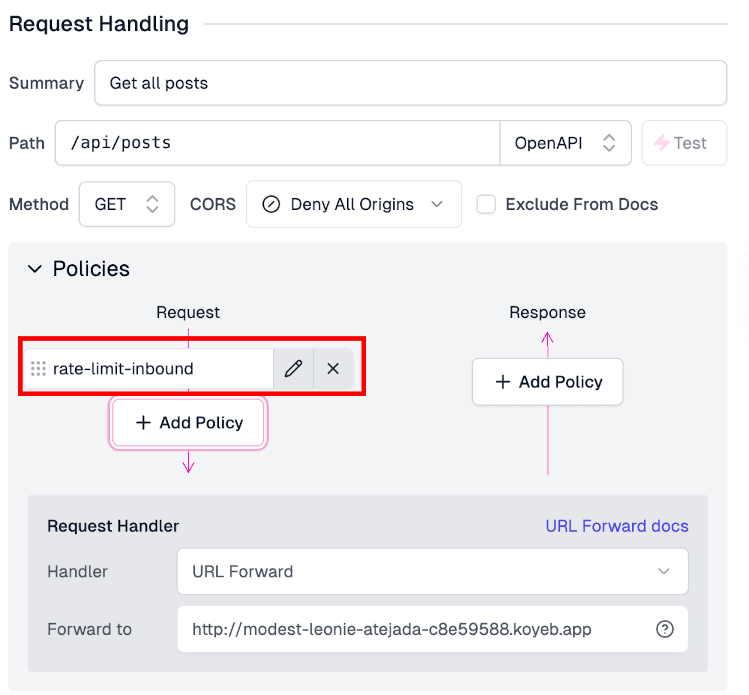Click the plus icon in Response Add Policy
This screenshot has width=749, height=695.
pyautogui.click(x=503, y=382)
